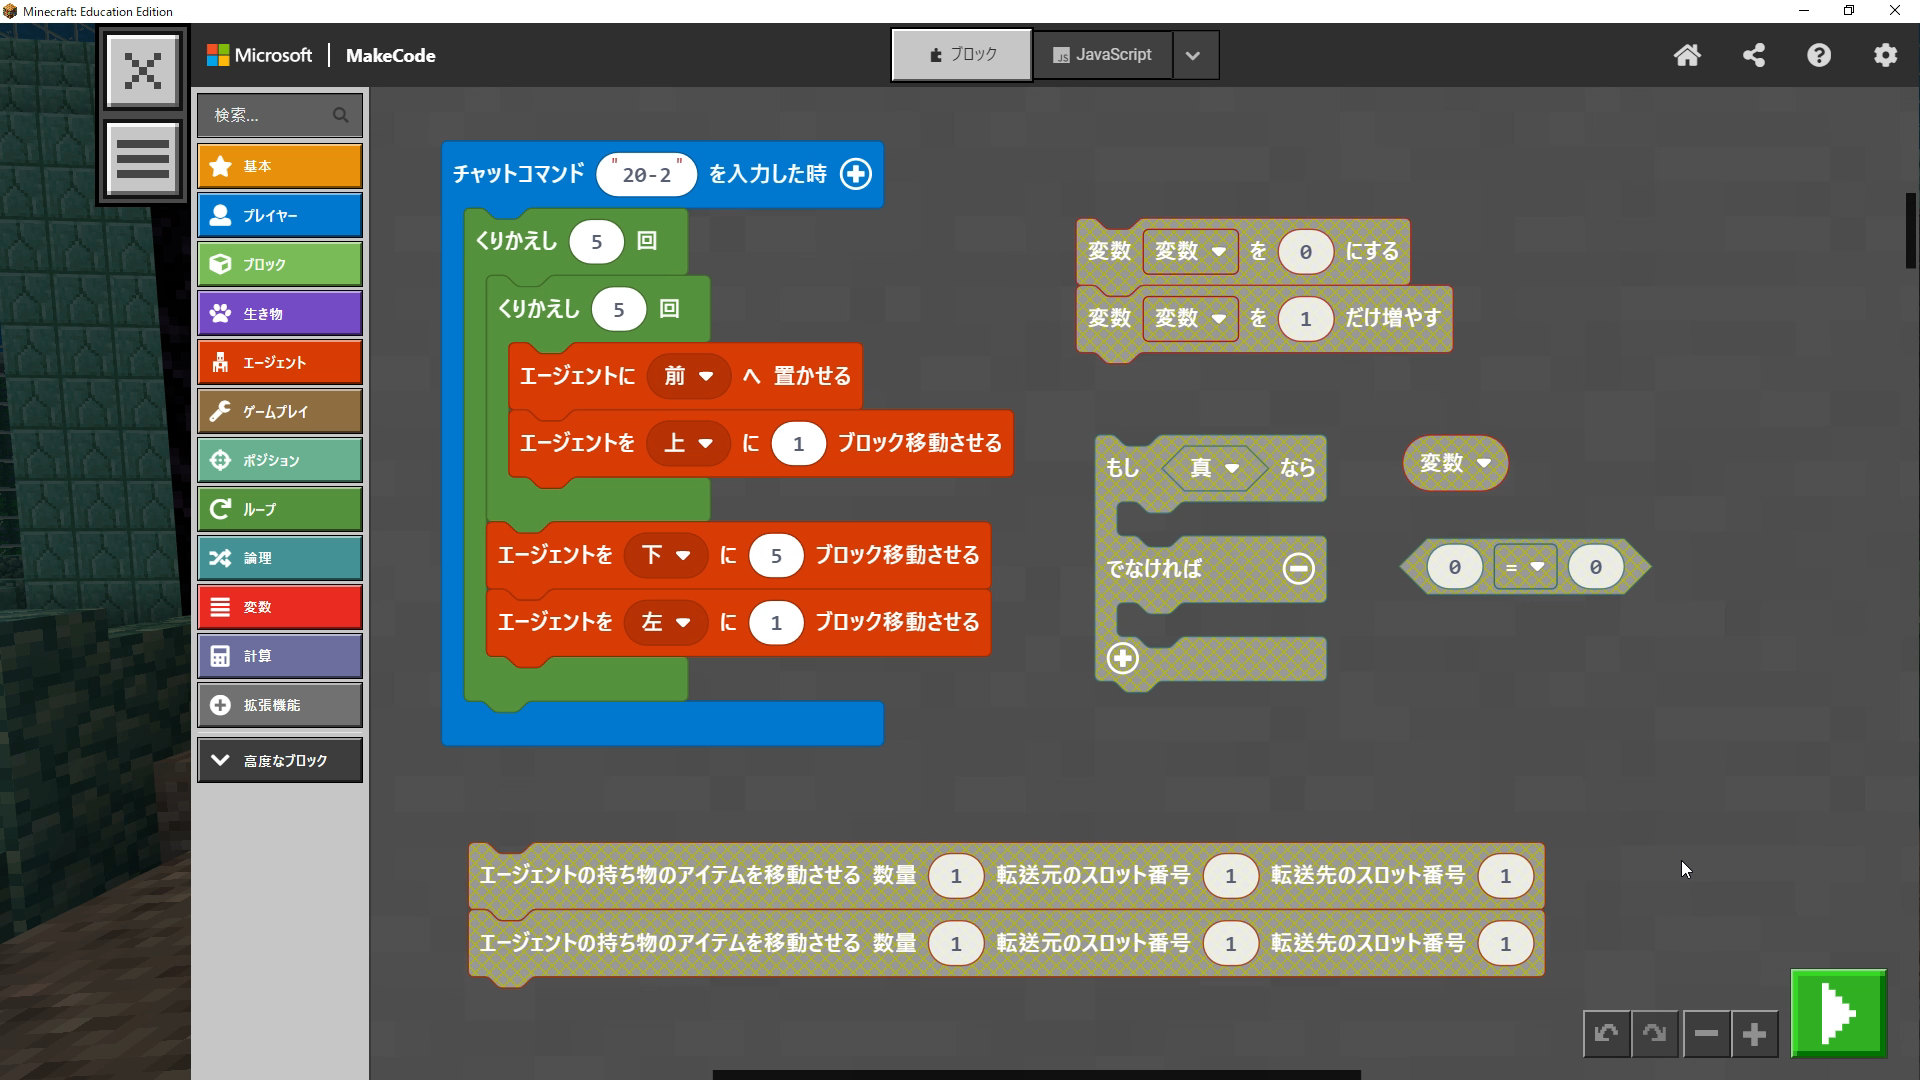
Task: Click the share project icon
Action: [x=1753, y=55]
